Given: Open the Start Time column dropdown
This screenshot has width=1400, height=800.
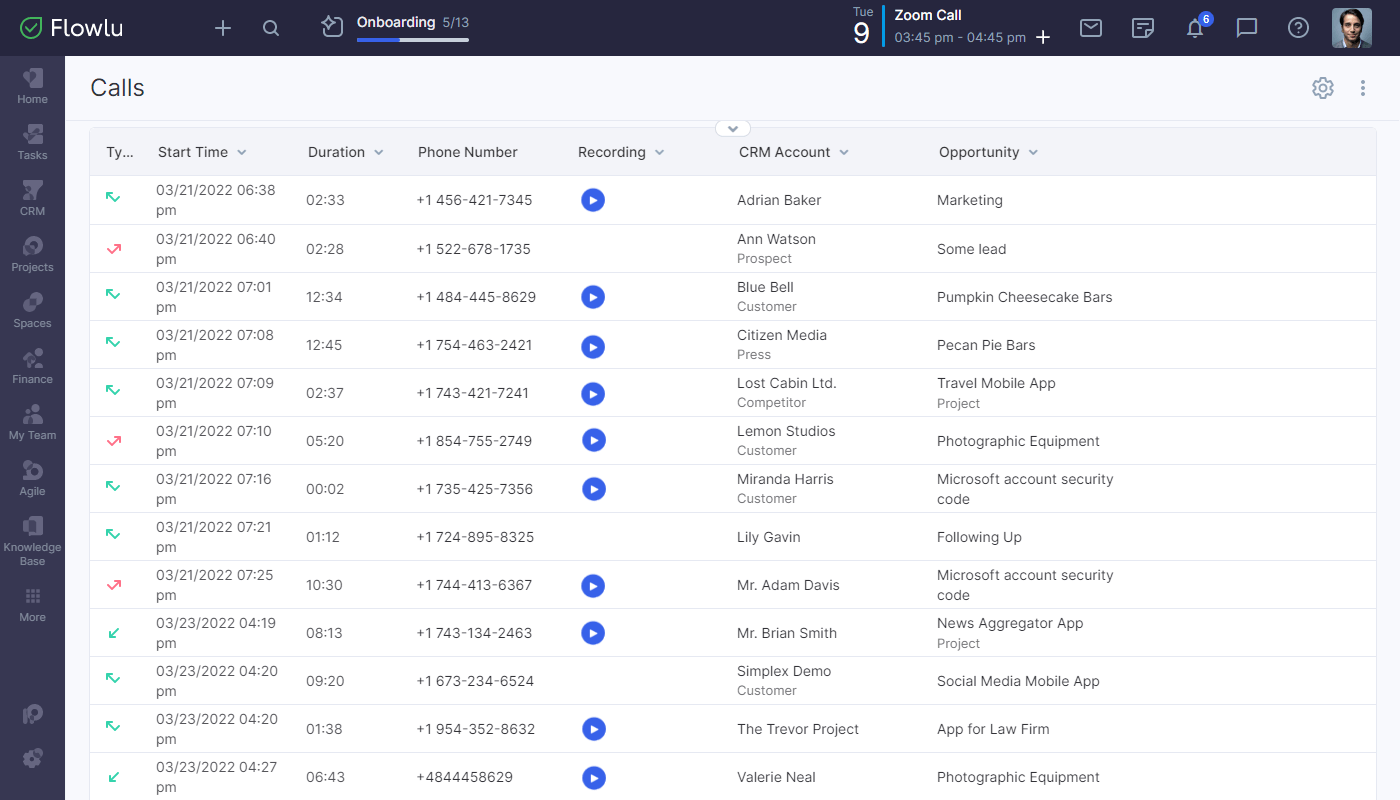Looking at the screenshot, I should coord(241,152).
